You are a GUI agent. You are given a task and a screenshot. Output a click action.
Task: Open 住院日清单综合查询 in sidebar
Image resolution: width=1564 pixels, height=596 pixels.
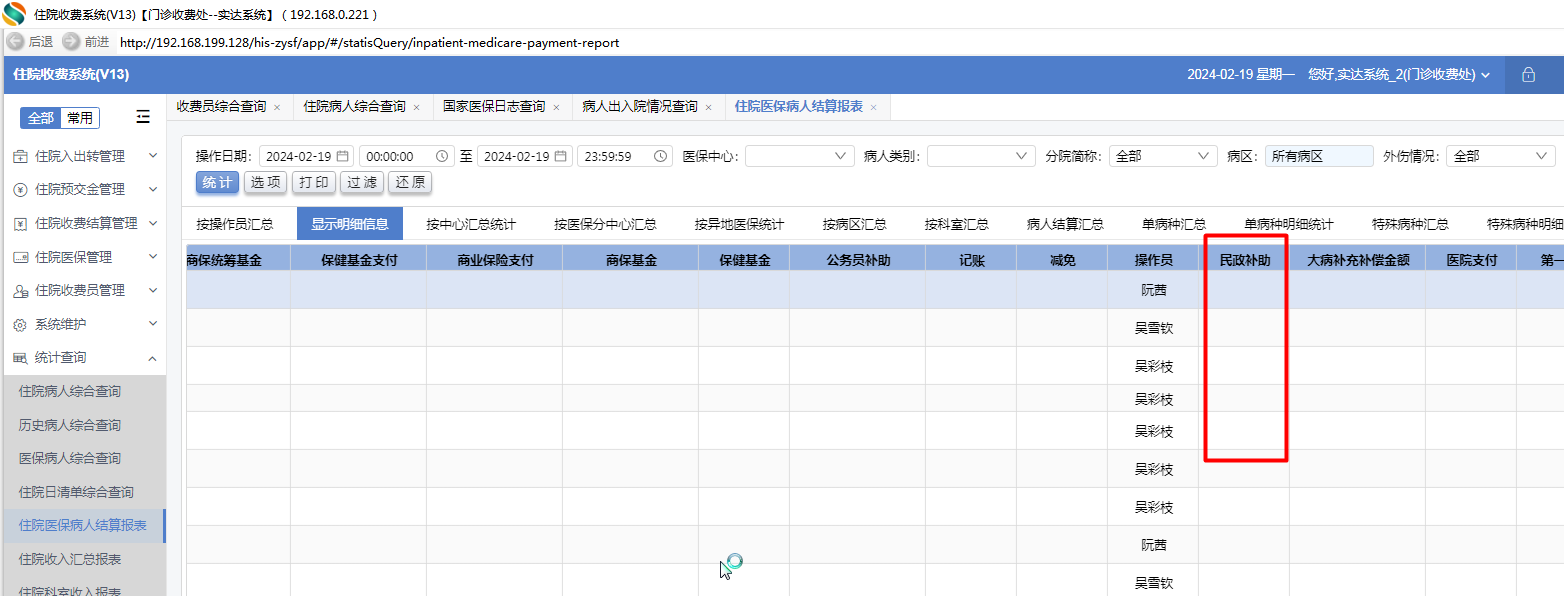(83, 492)
